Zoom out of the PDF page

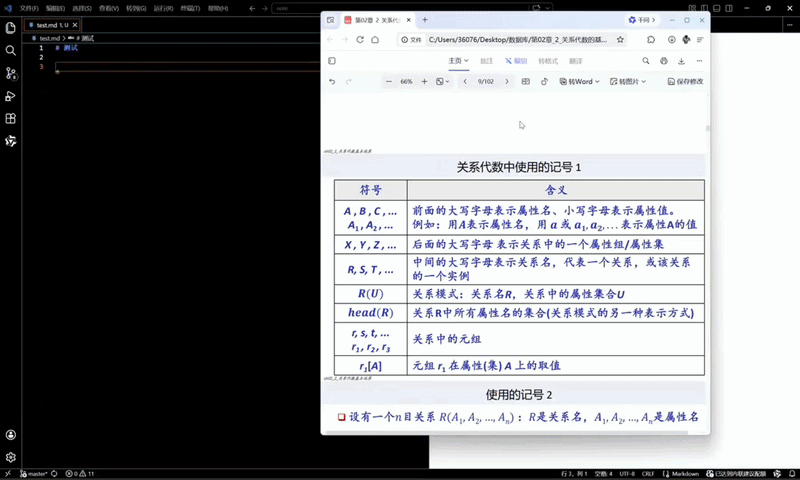(x=389, y=82)
